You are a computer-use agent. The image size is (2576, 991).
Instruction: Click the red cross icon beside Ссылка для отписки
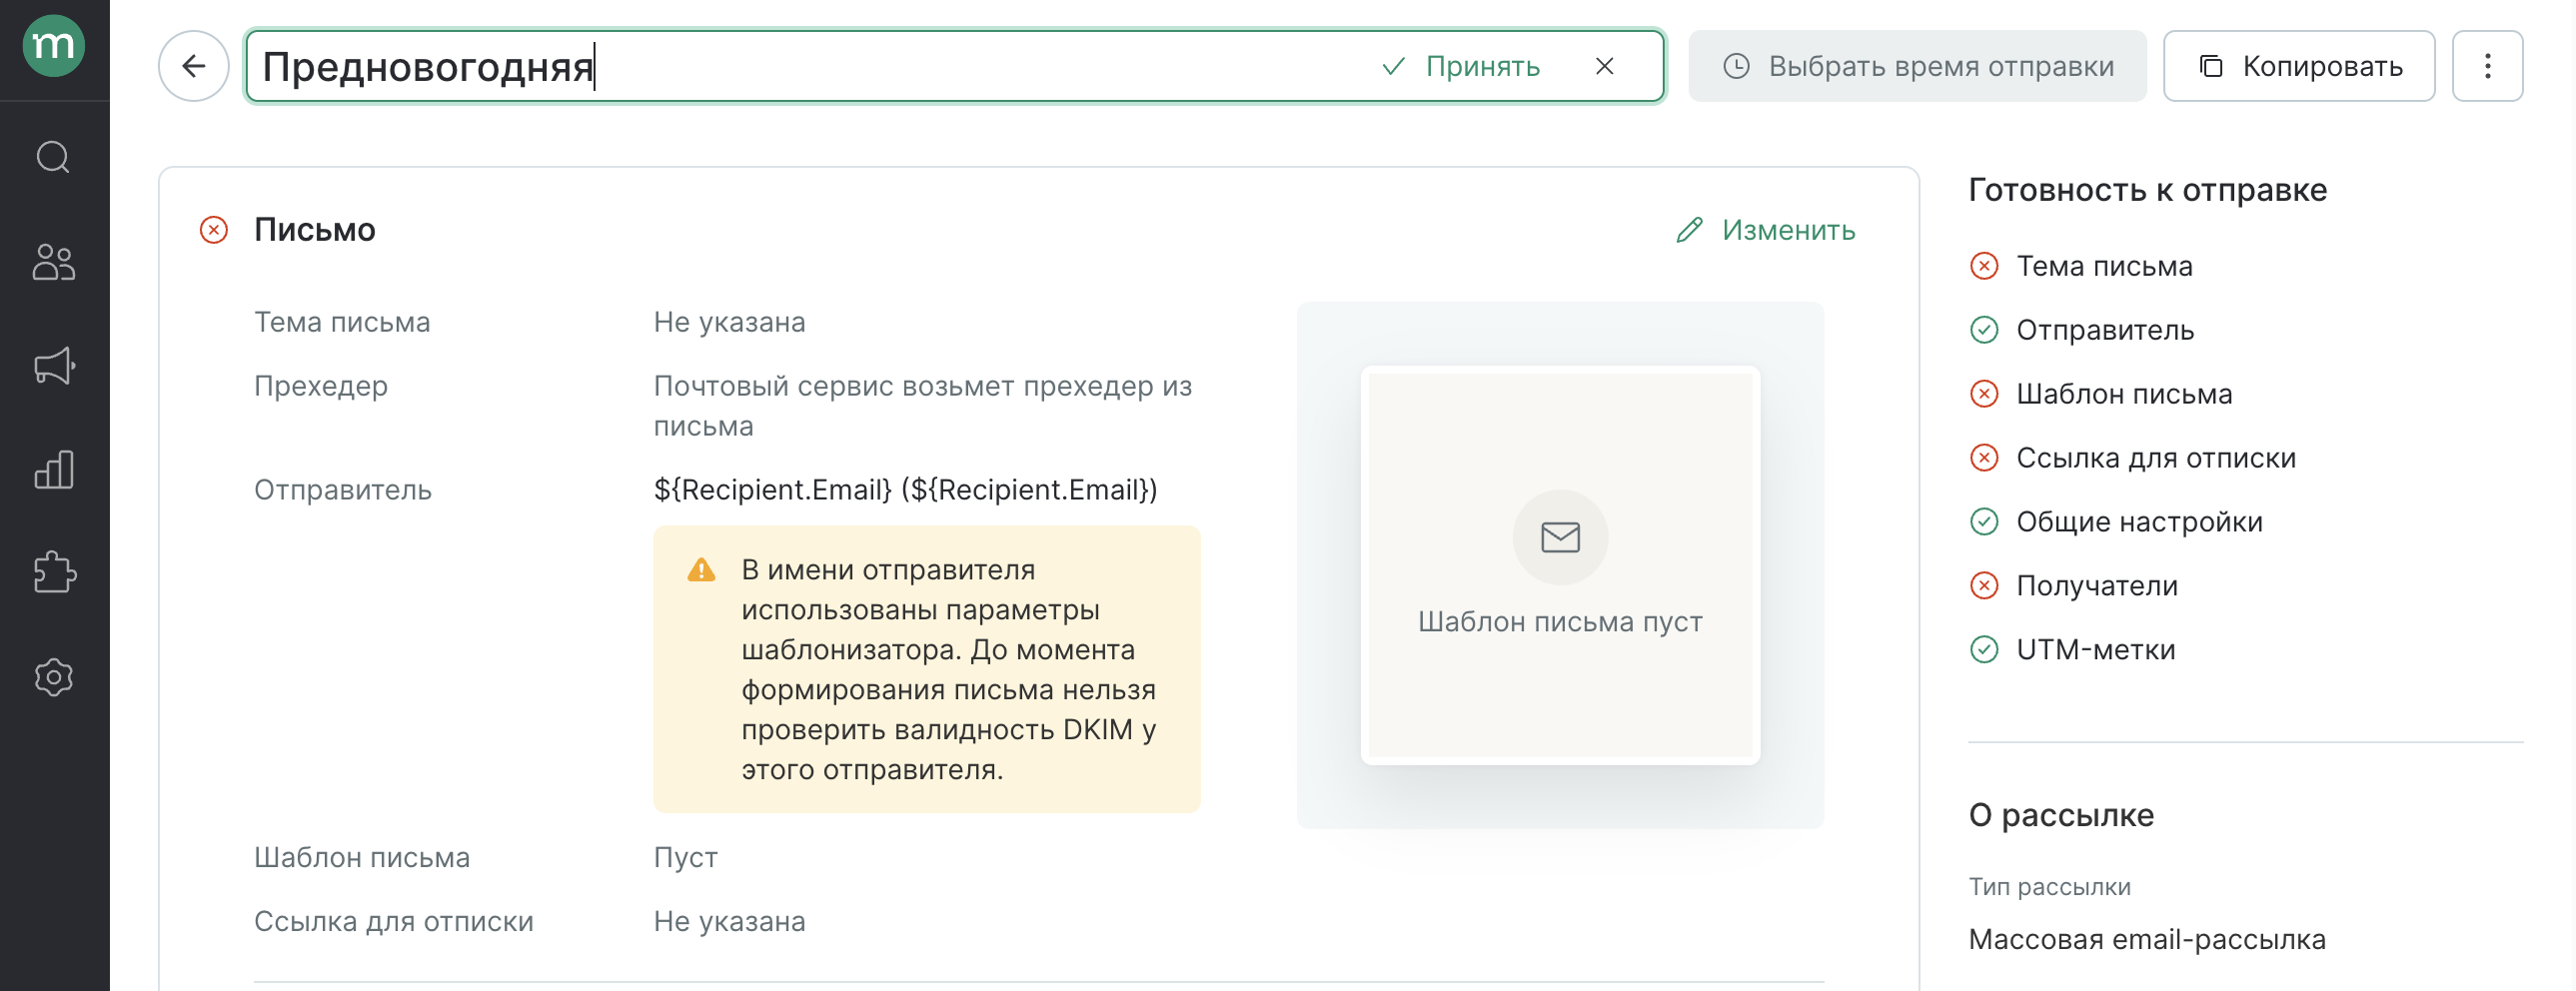[x=1984, y=458]
